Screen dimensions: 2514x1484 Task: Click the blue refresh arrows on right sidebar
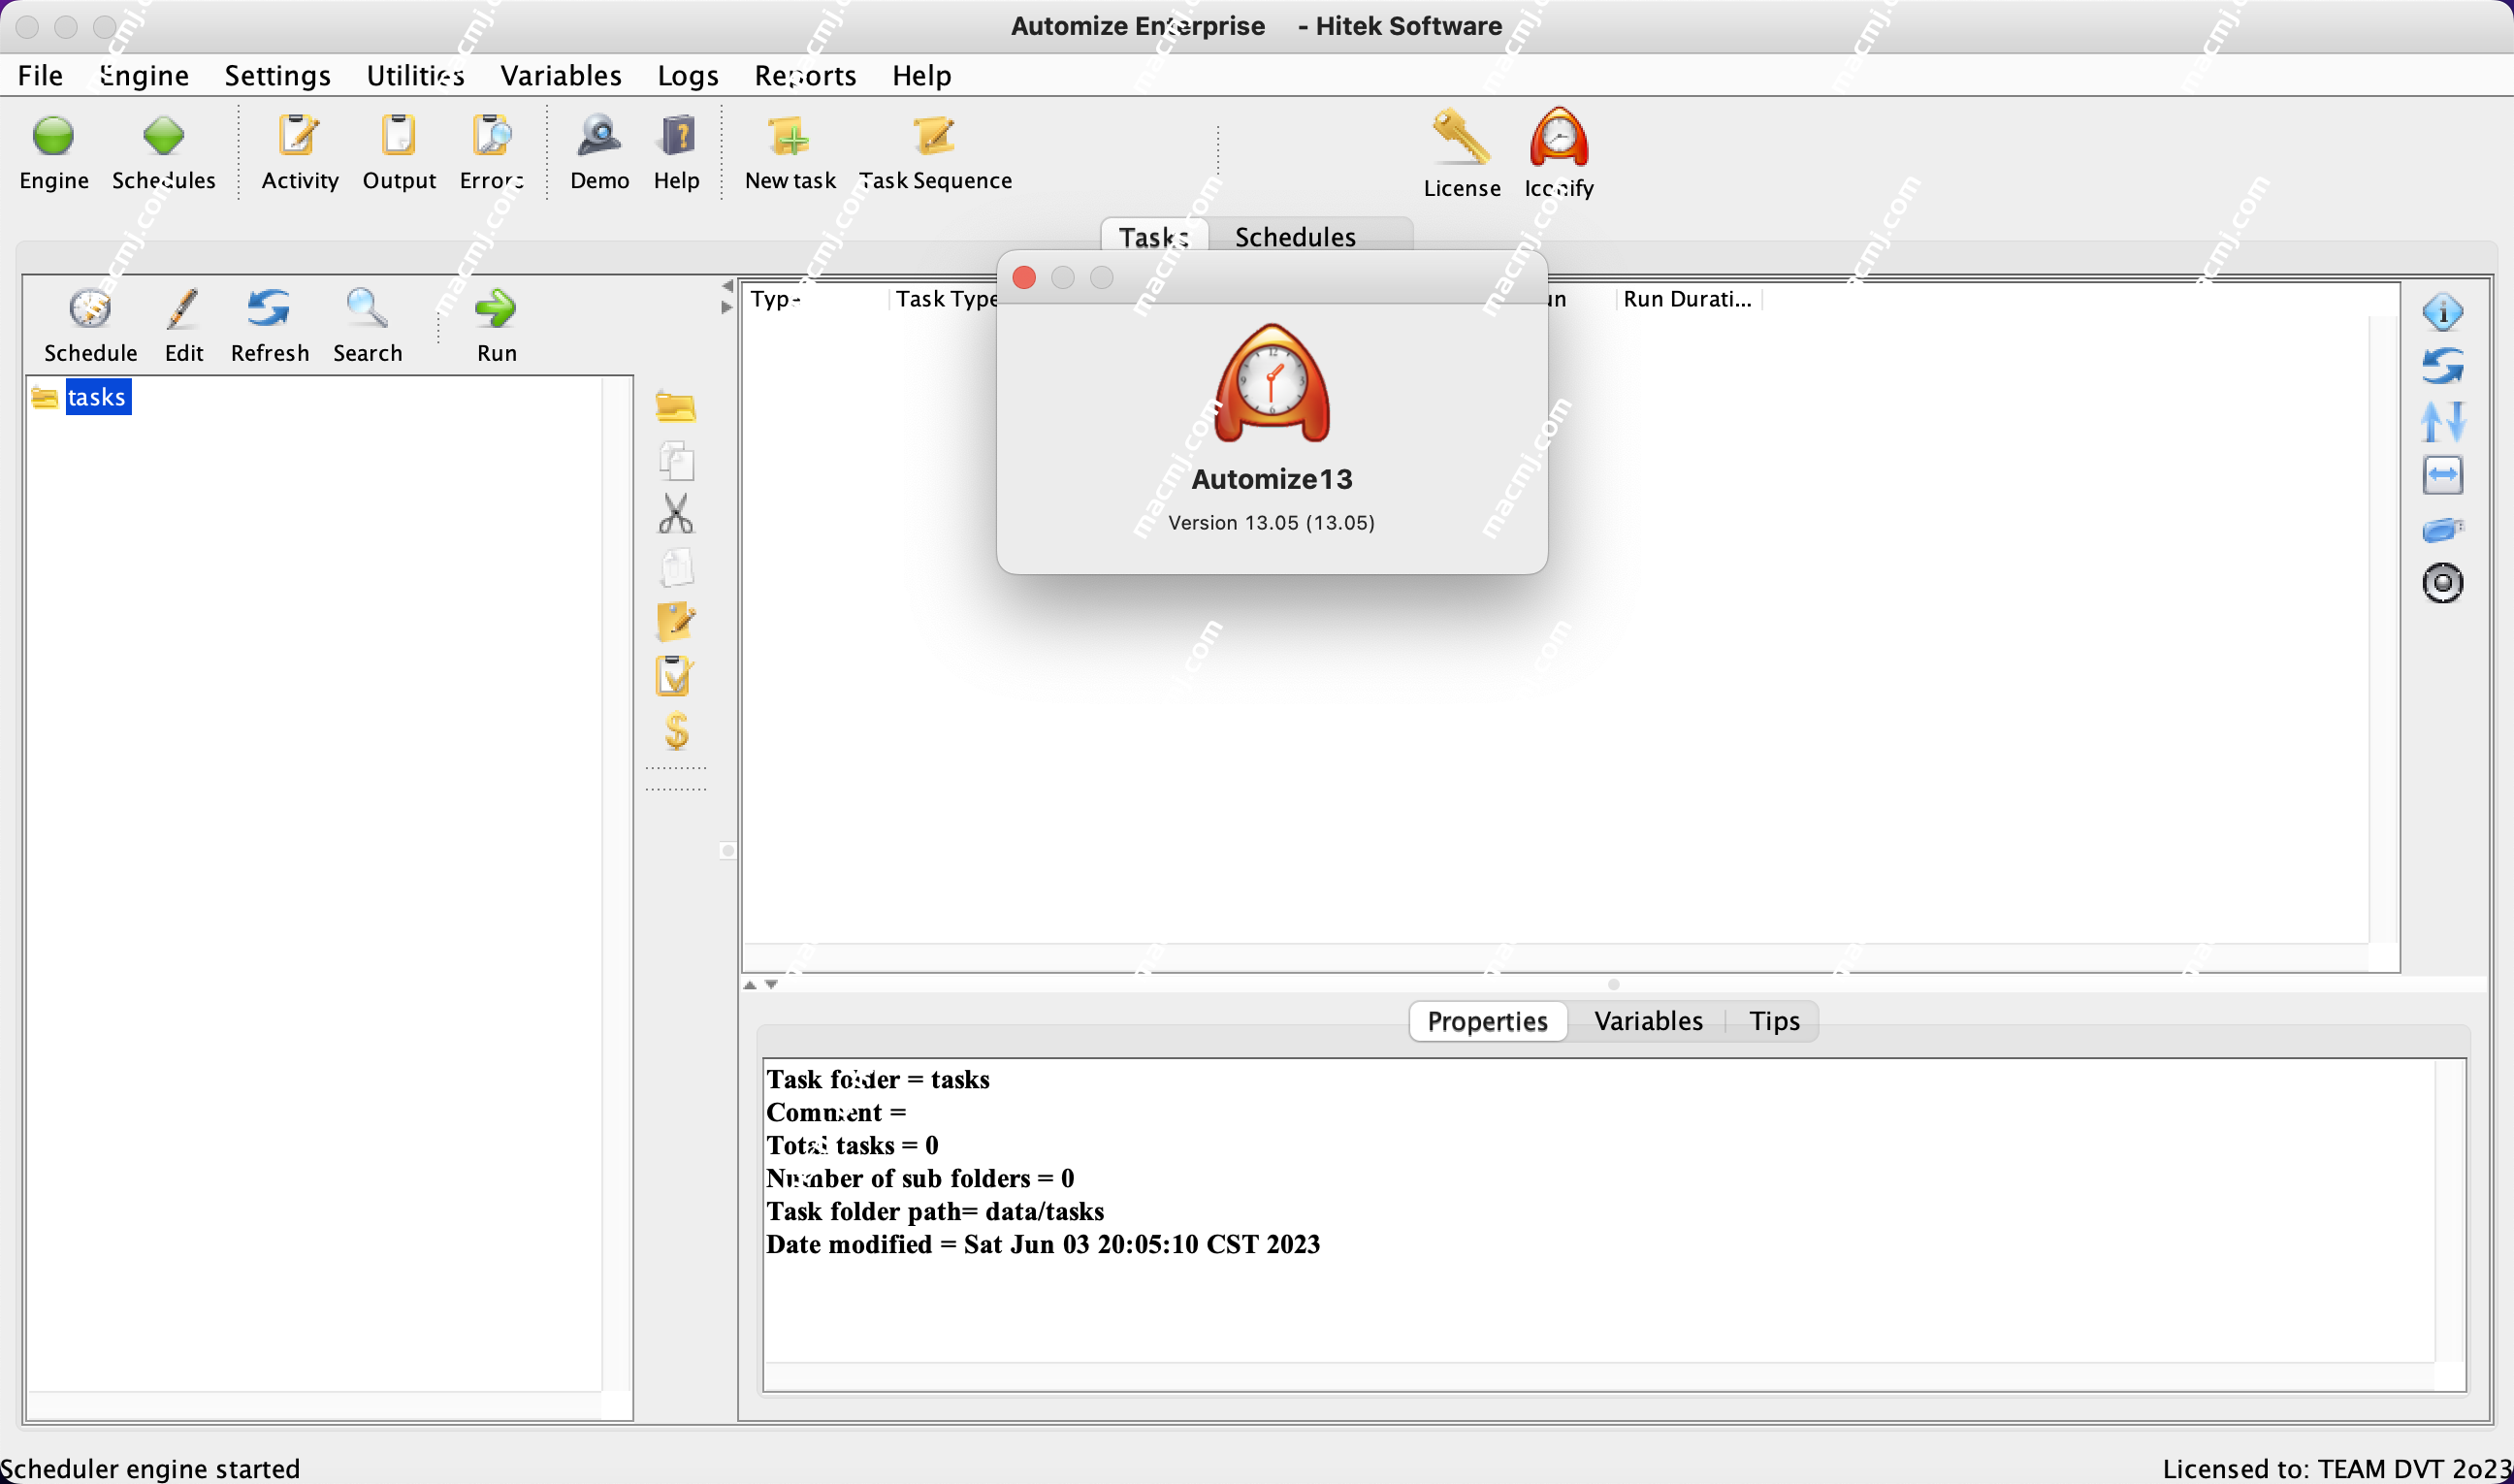click(x=2443, y=366)
